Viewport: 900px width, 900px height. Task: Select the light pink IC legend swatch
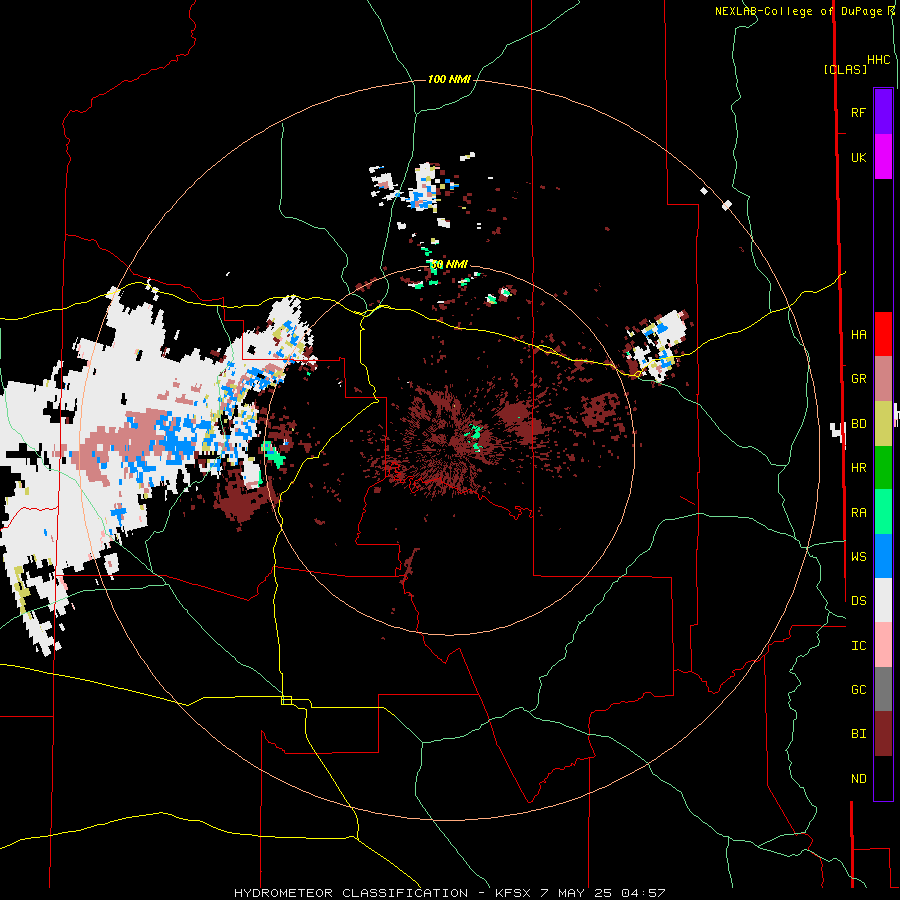pyautogui.click(x=883, y=645)
